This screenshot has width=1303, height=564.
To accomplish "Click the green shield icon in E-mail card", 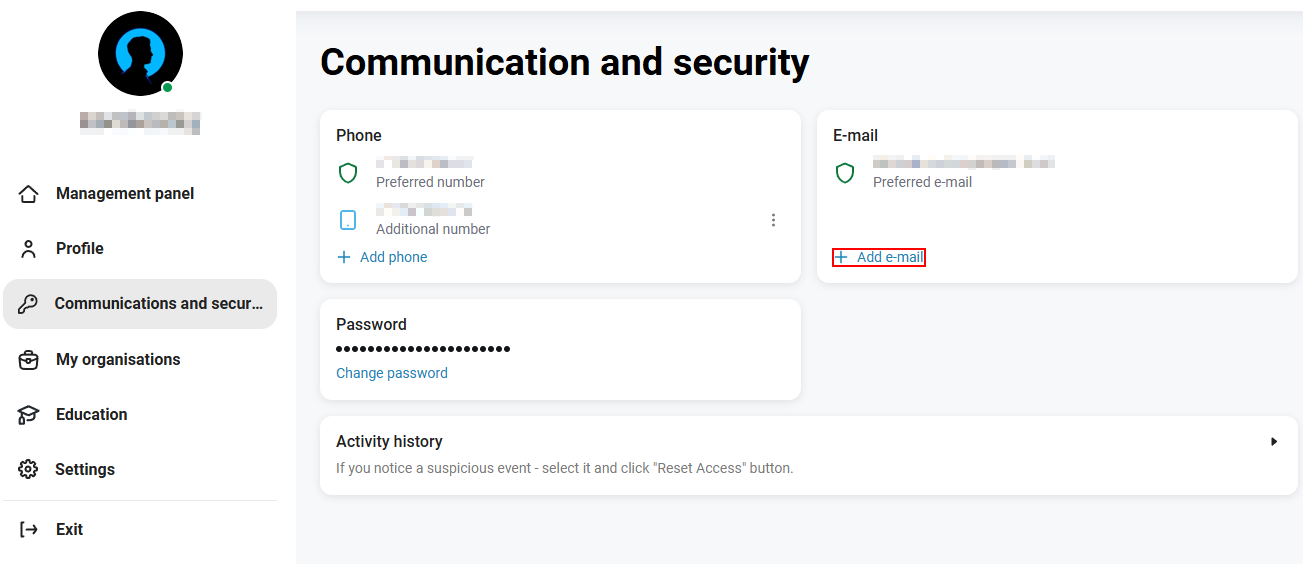I will click(x=845, y=173).
